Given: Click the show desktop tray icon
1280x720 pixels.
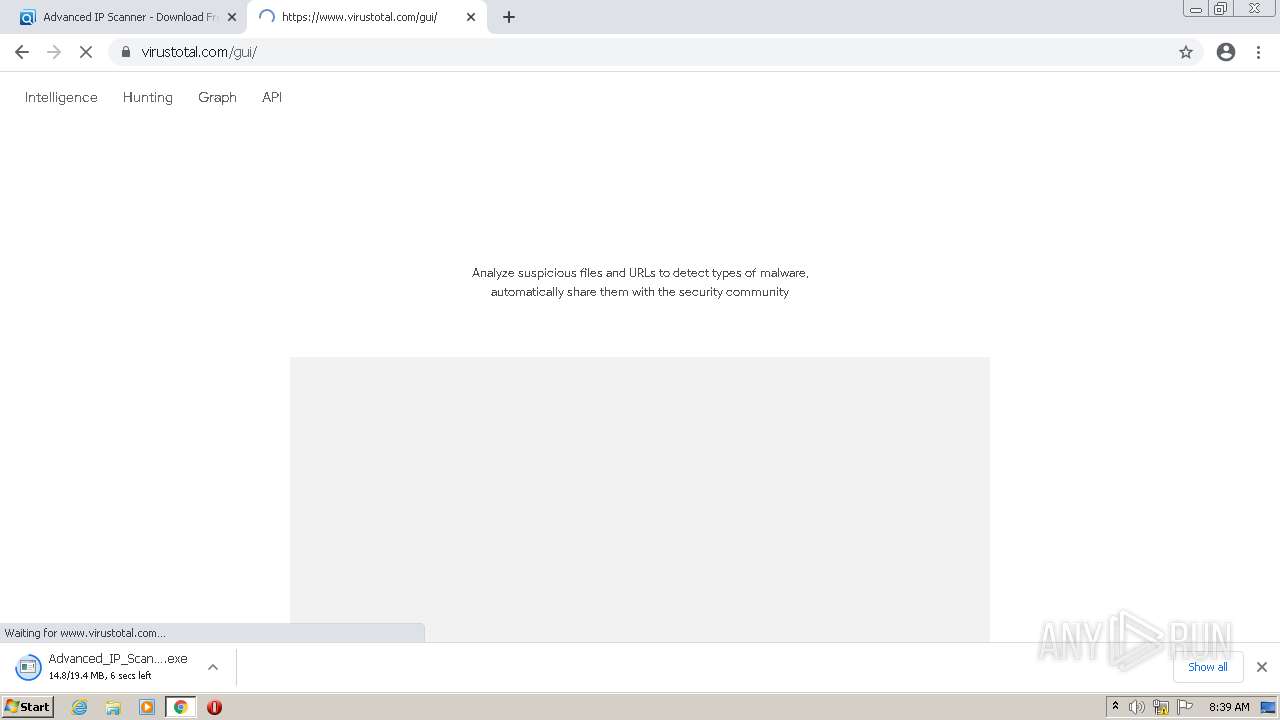Looking at the screenshot, I should click(1269, 707).
